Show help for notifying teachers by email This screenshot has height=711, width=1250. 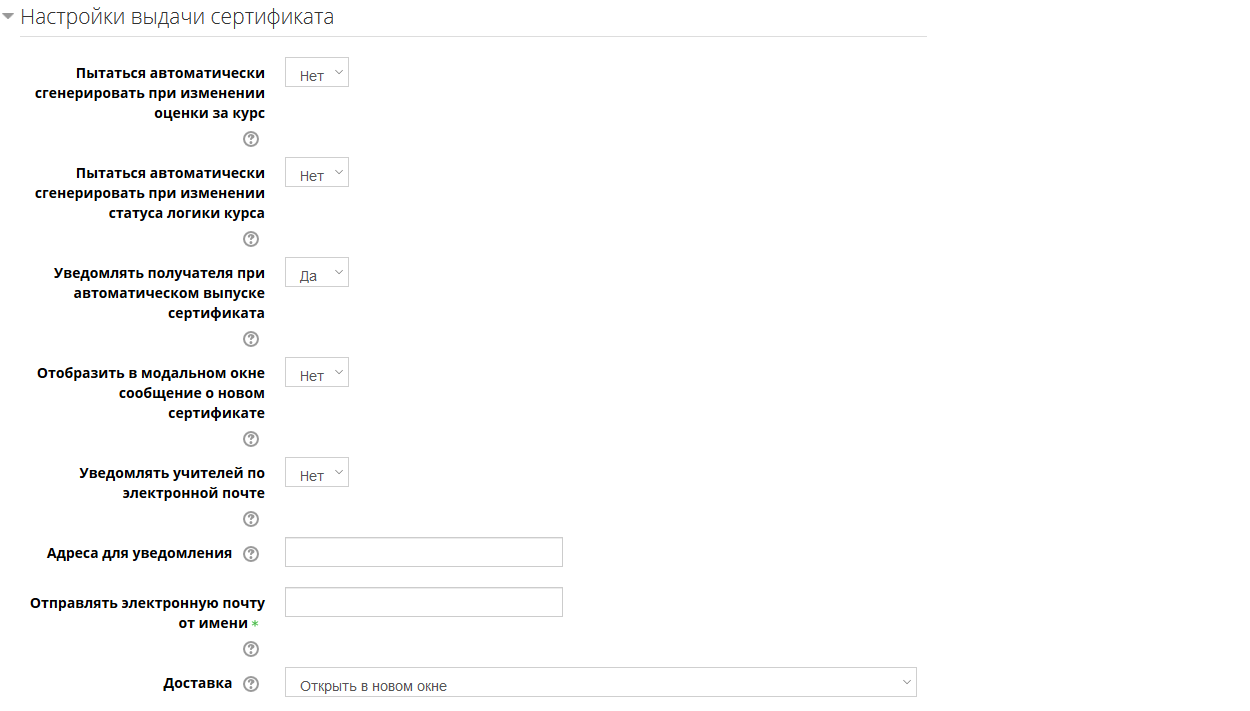pos(251,519)
